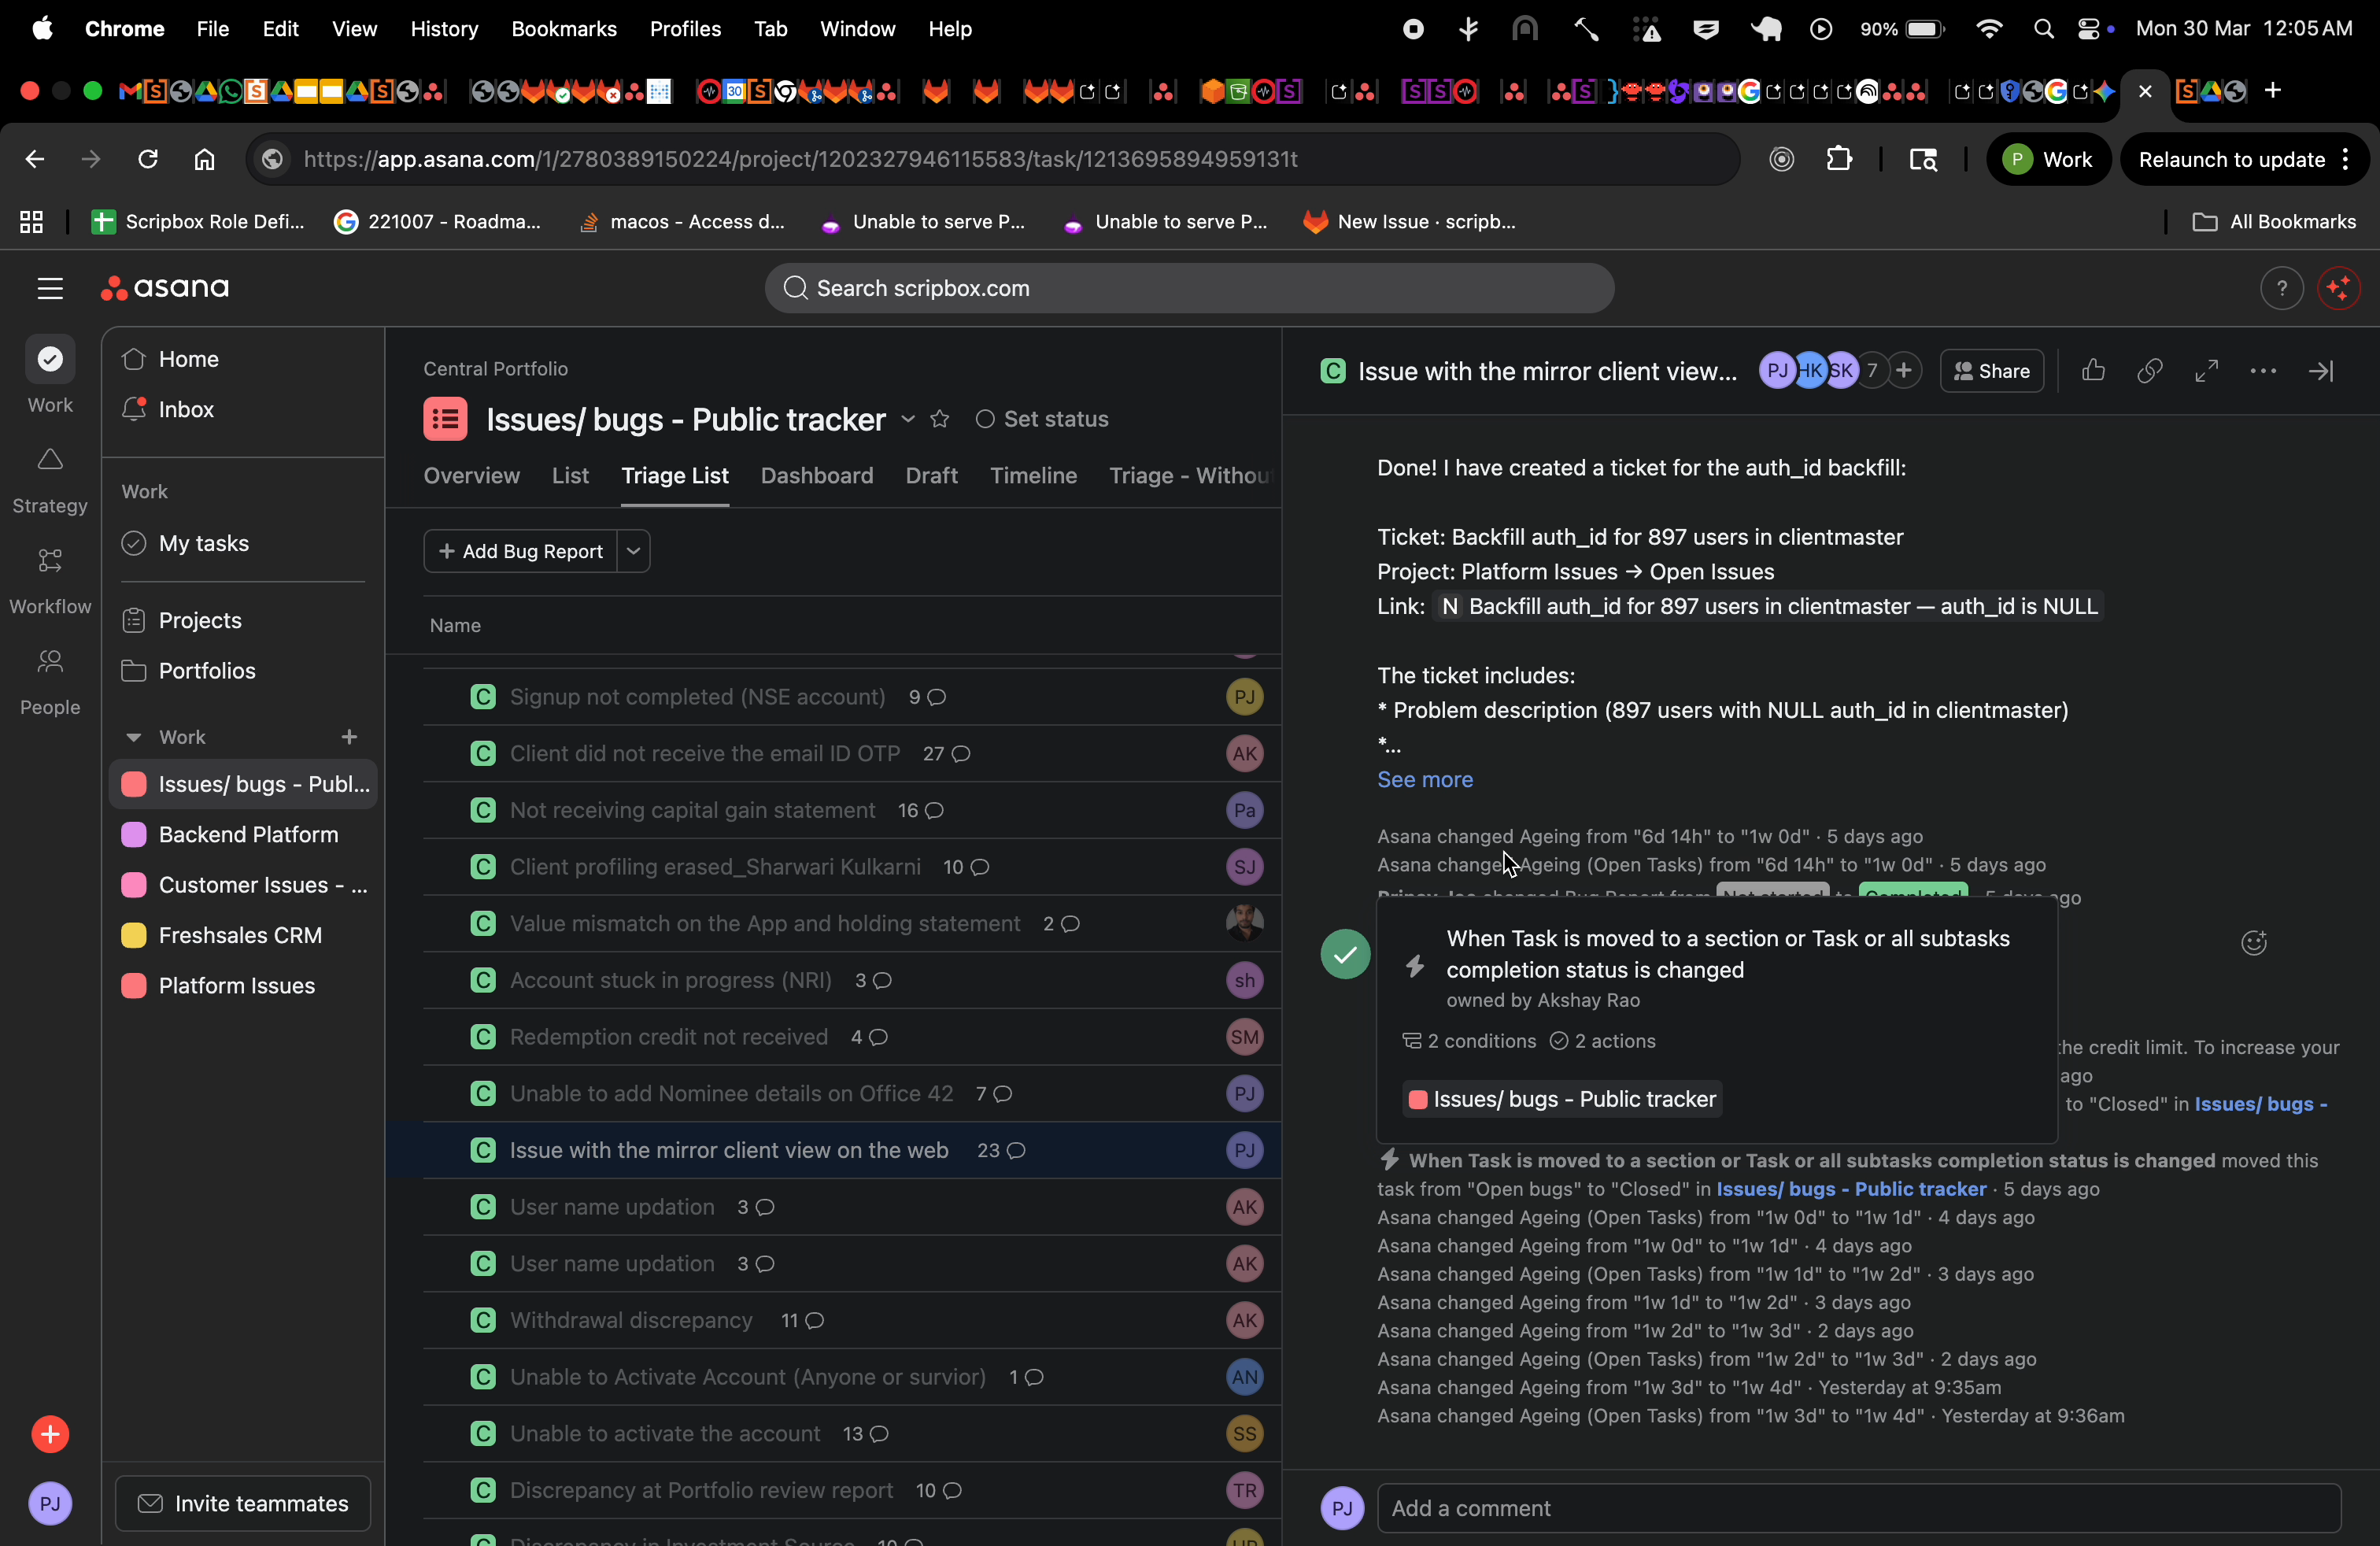2380x1546 pixels.
Task: Add new project under Work section
Action: [349, 737]
